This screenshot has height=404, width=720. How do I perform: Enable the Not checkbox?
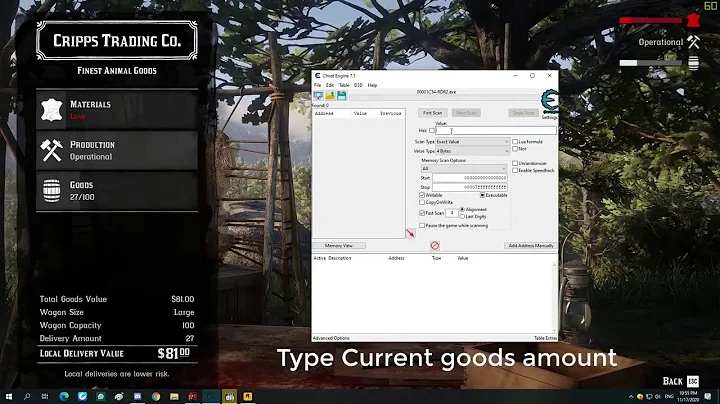pos(515,149)
